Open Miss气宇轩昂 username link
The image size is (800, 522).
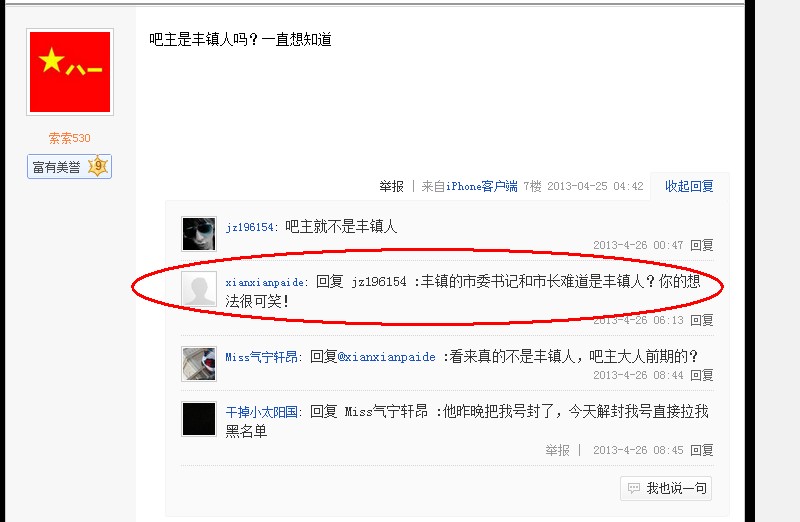pyautogui.click(x=261, y=357)
